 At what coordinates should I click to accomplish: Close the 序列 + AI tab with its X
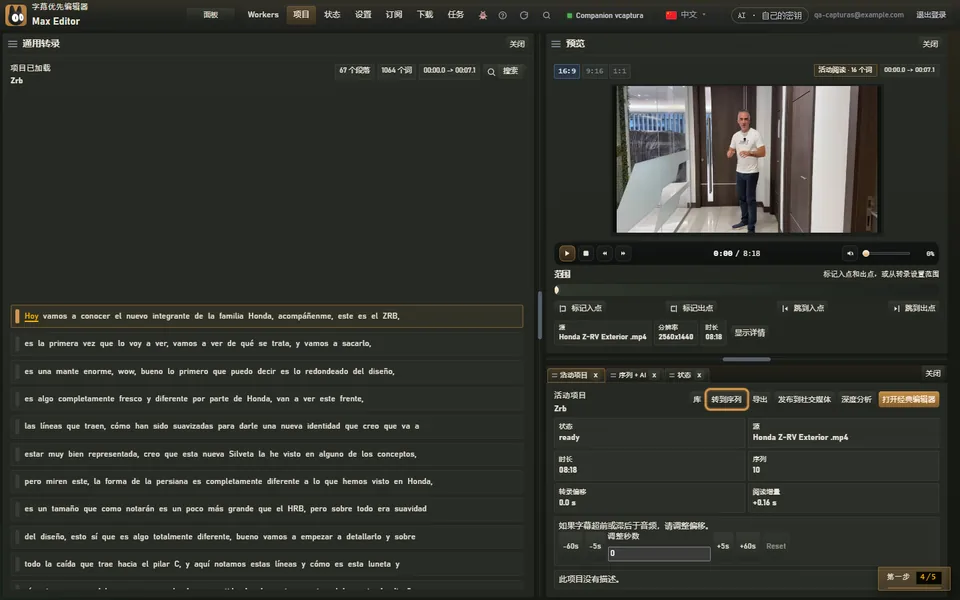point(654,375)
